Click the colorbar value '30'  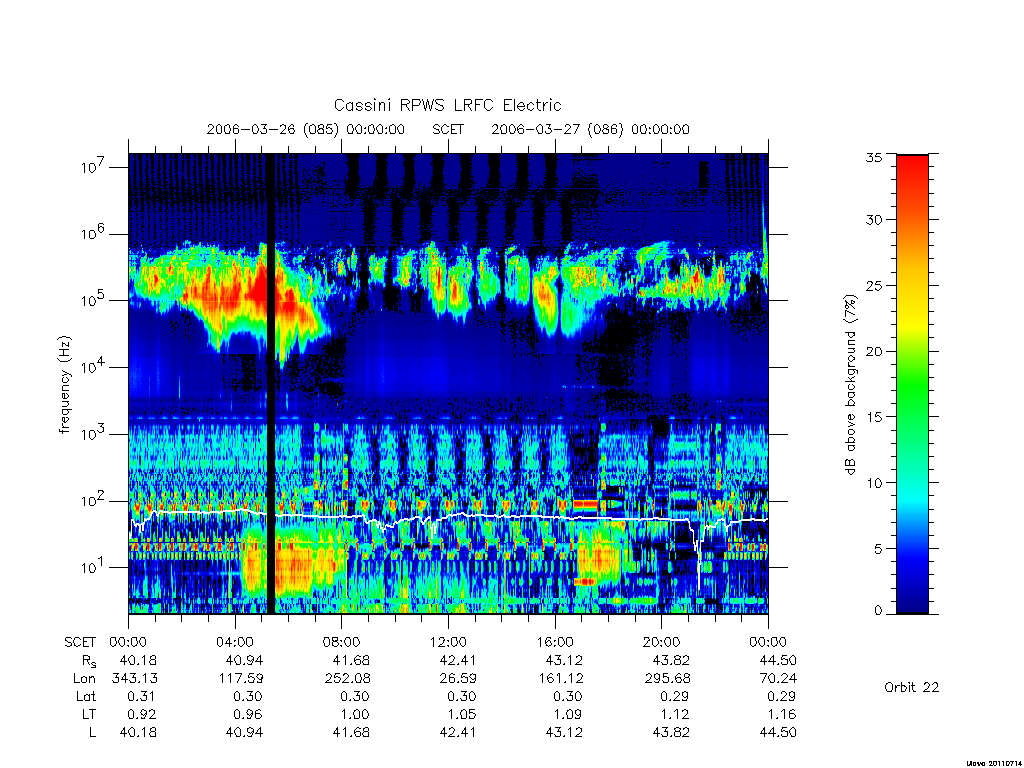tap(873, 219)
